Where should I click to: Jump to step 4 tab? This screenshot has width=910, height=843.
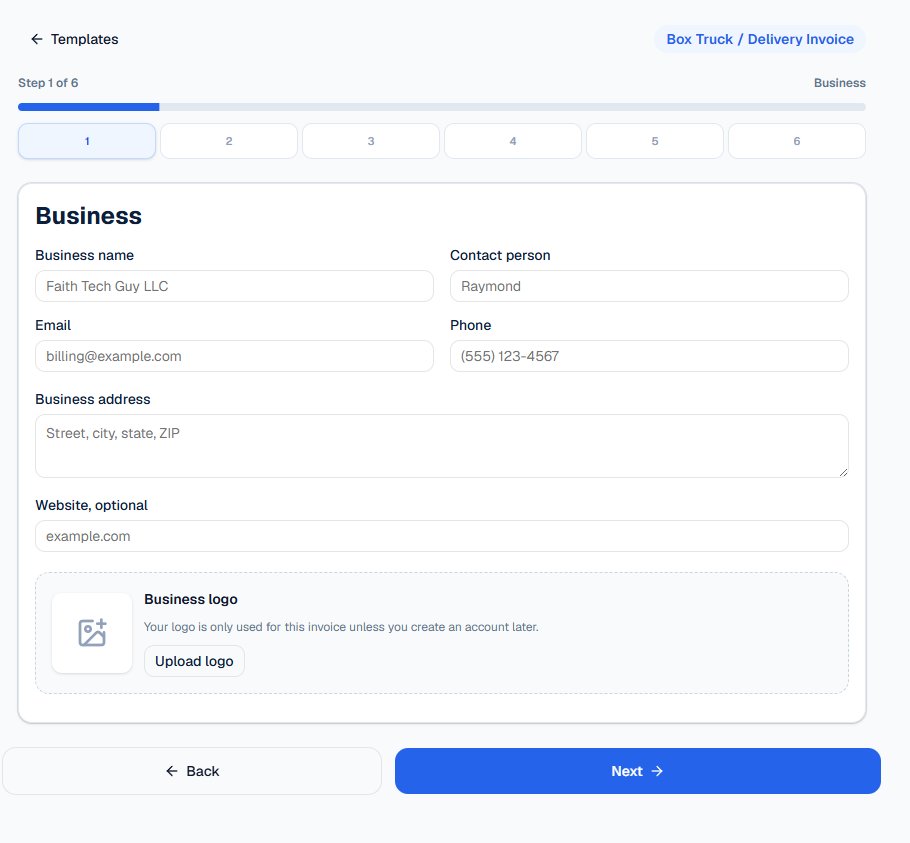513,141
